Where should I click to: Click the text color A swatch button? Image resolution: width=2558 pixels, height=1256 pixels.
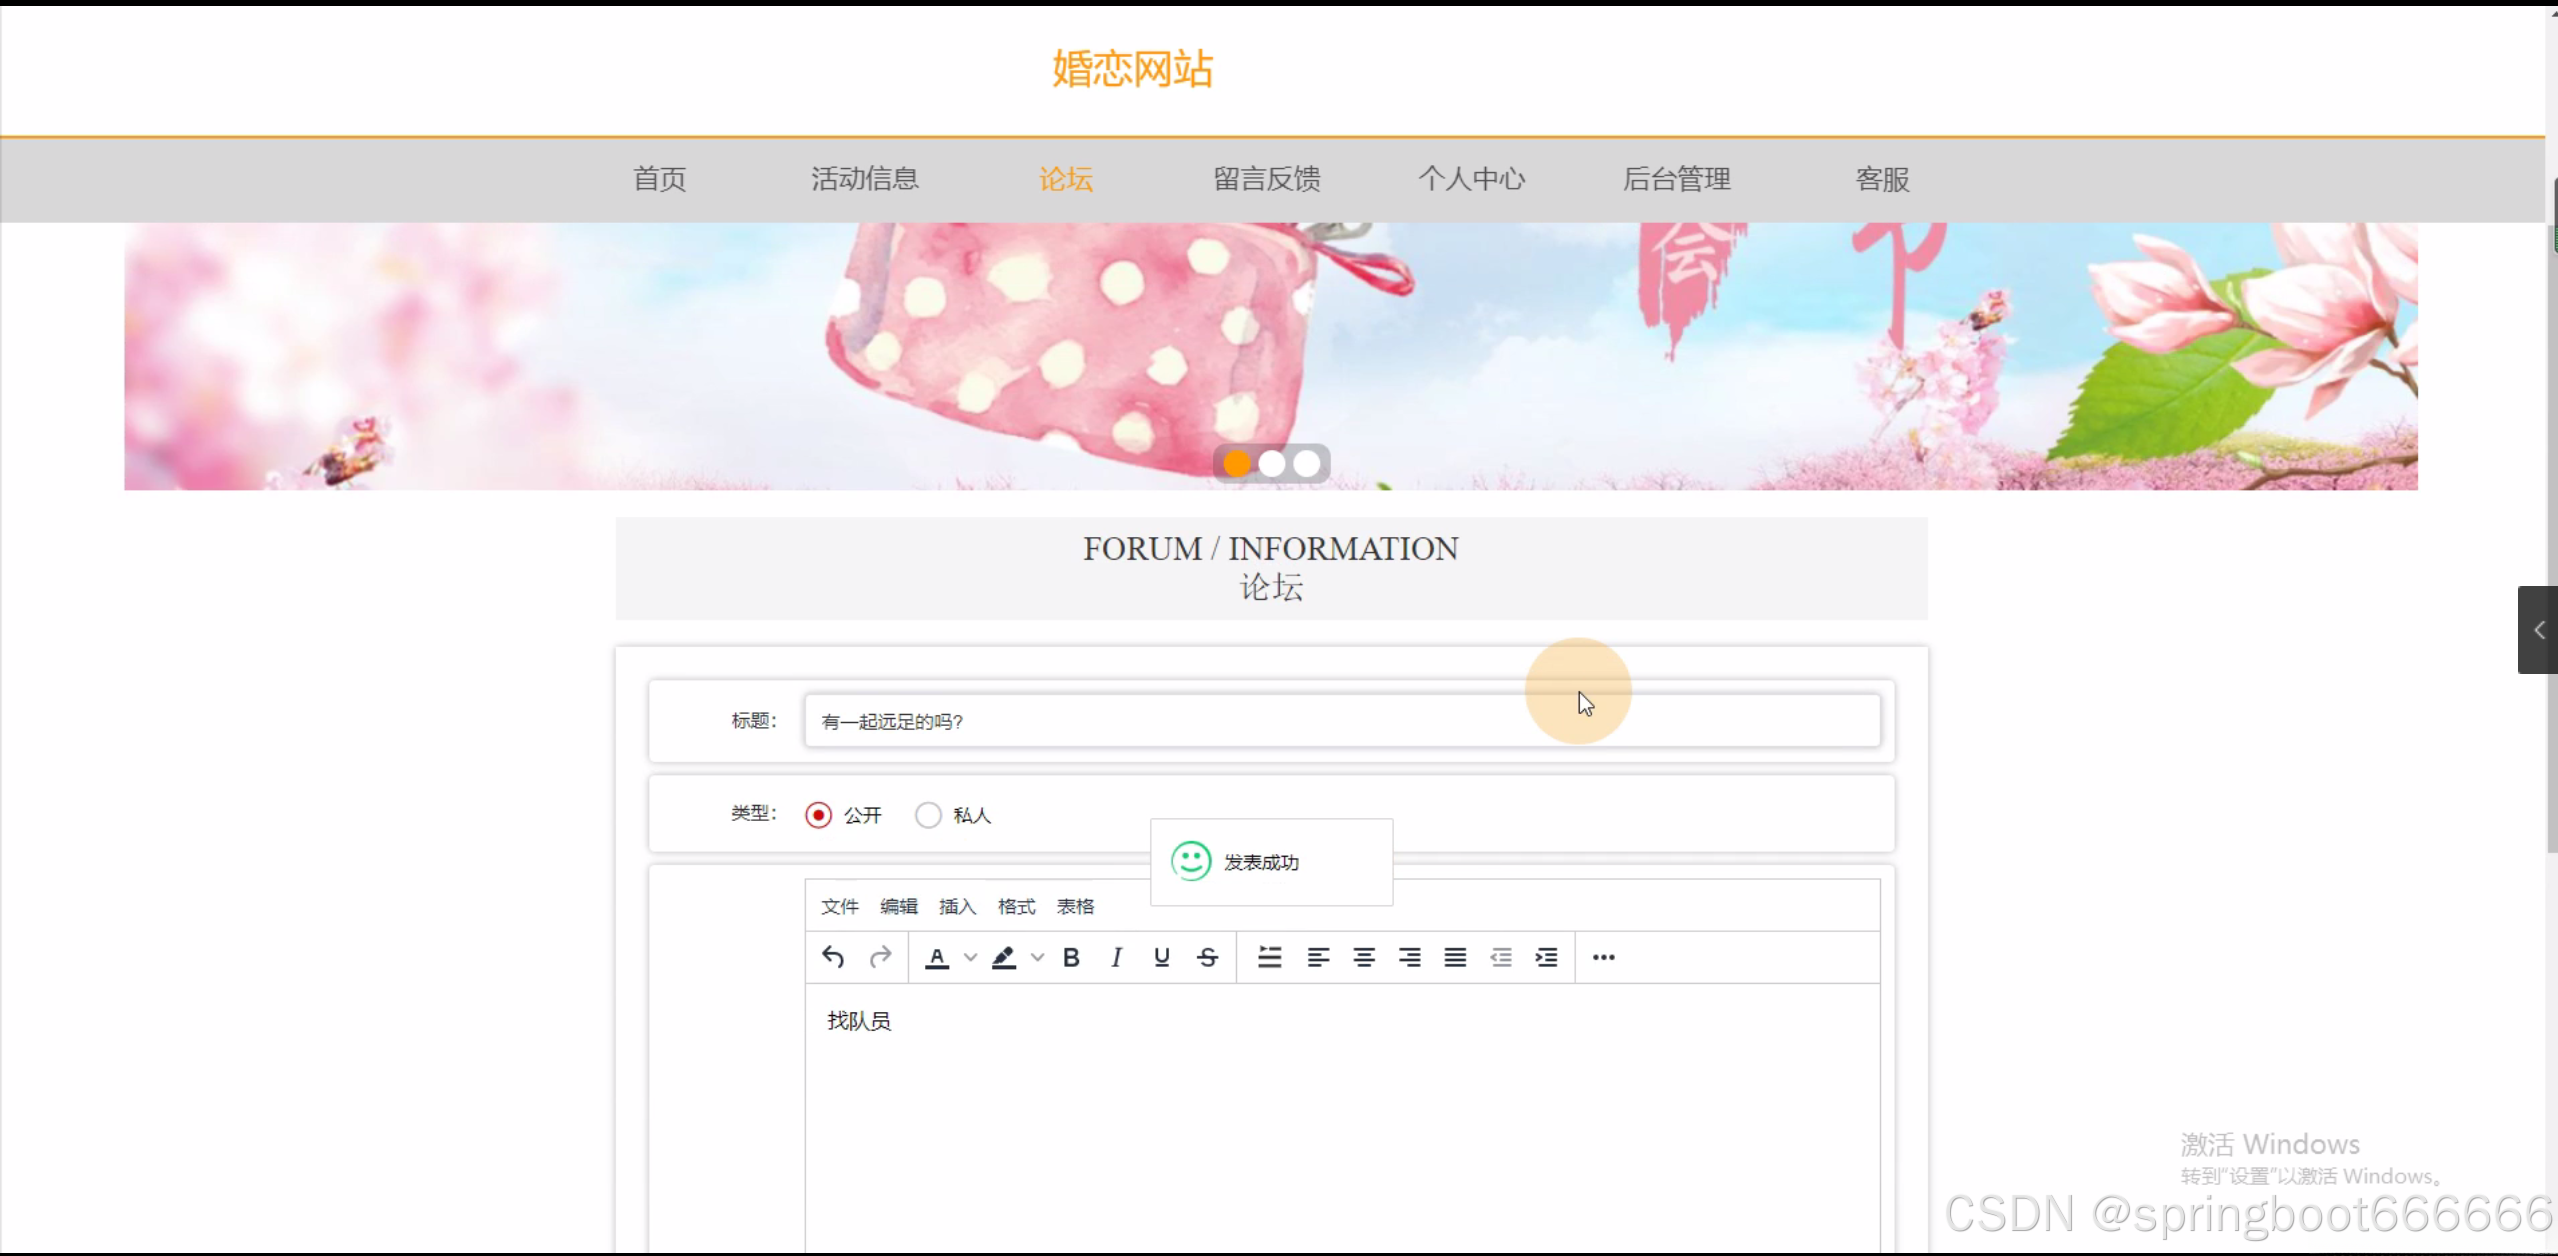tap(937, 957)
